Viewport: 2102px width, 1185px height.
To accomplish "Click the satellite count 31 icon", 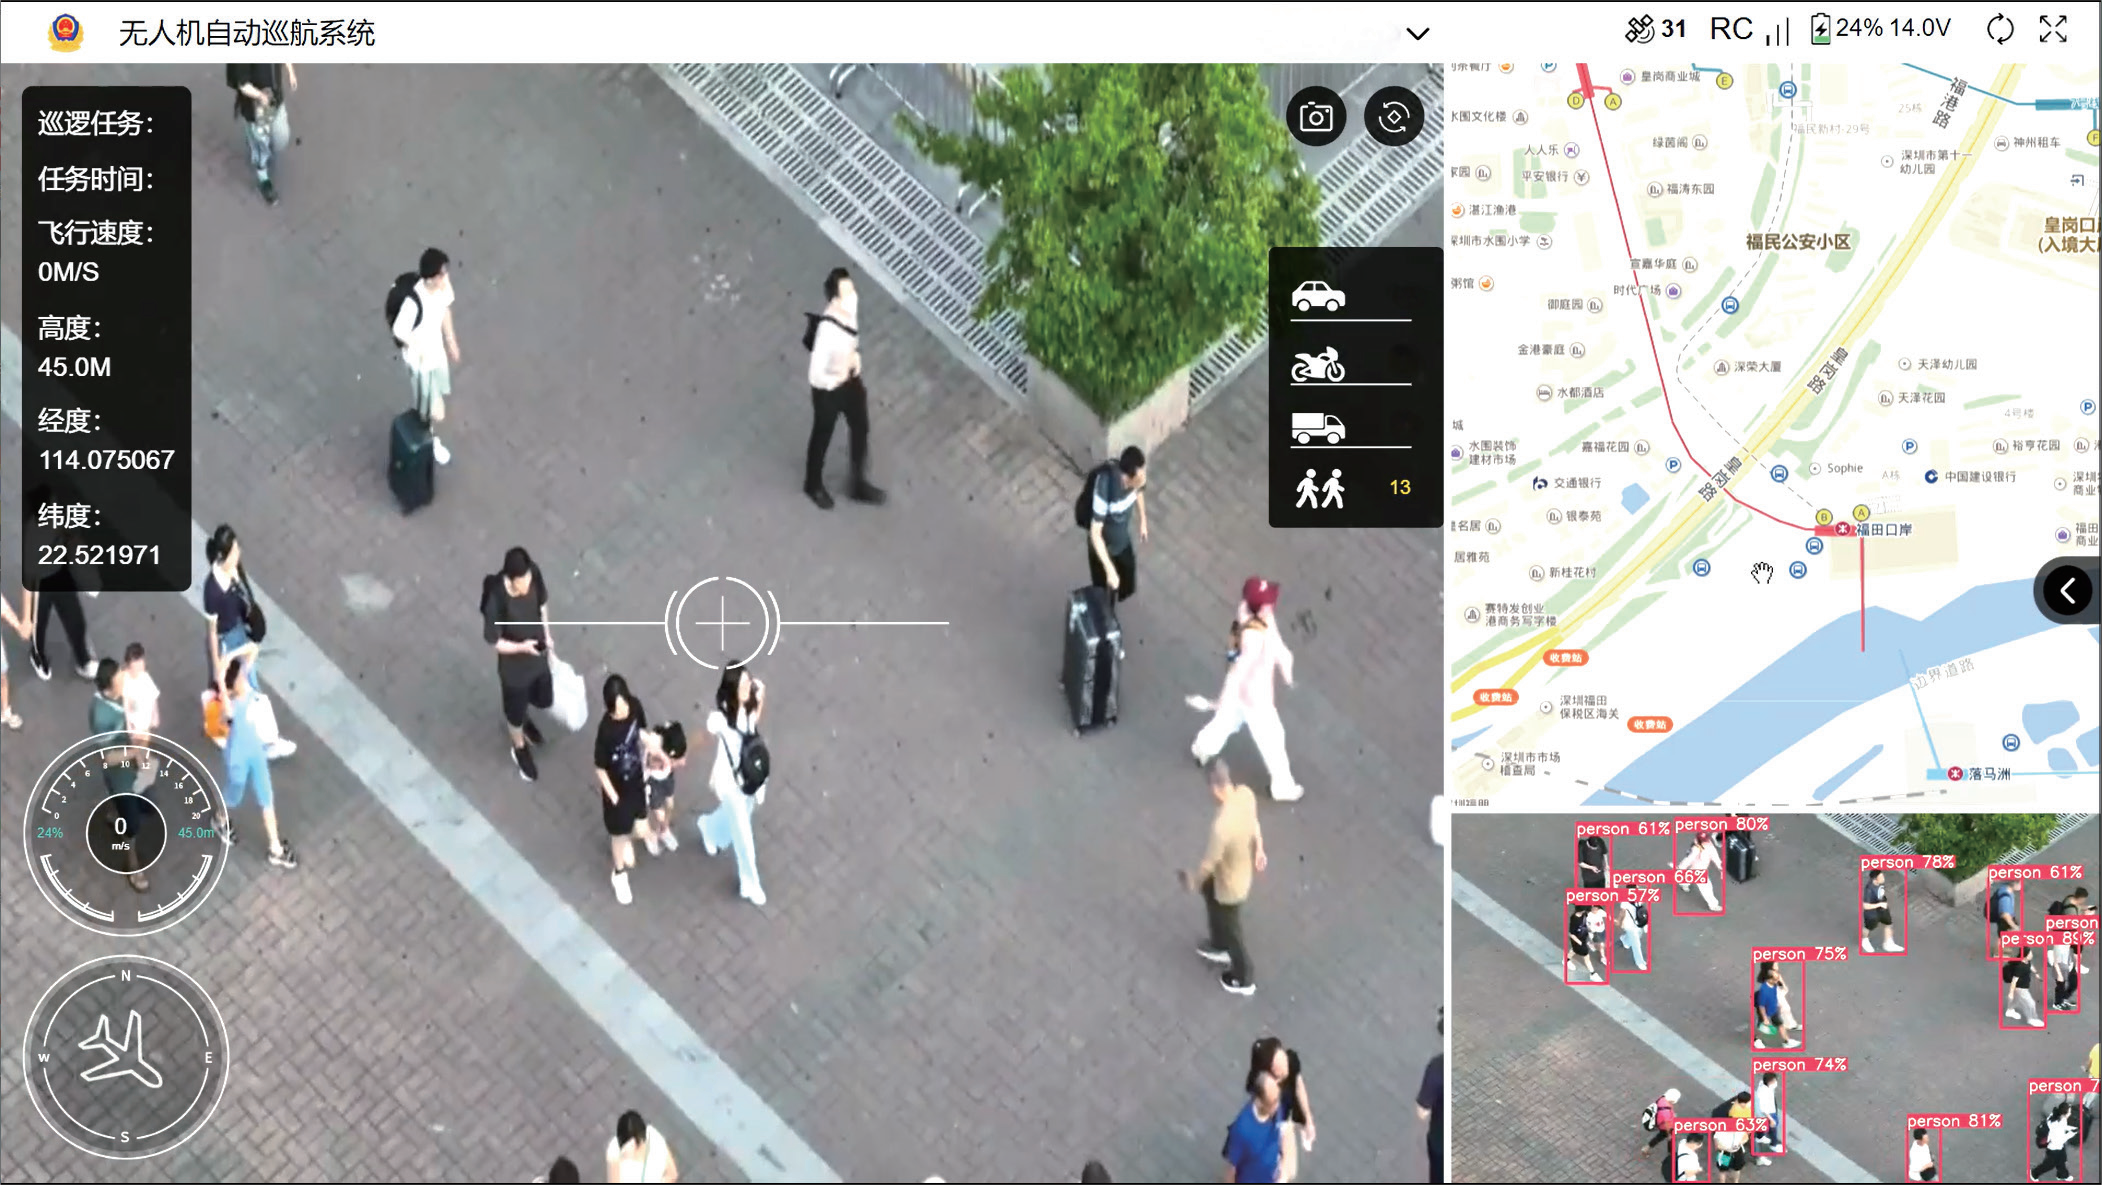I will coord(1655,29).
